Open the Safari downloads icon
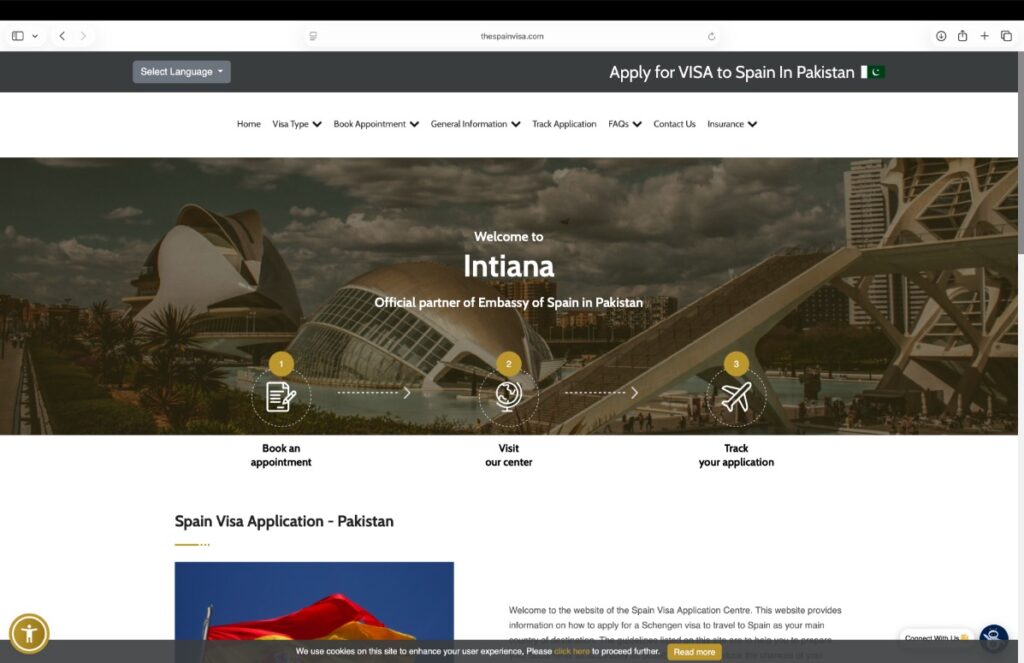The width and height of the screenshot is (1024, 663). (x=941, y=36)
